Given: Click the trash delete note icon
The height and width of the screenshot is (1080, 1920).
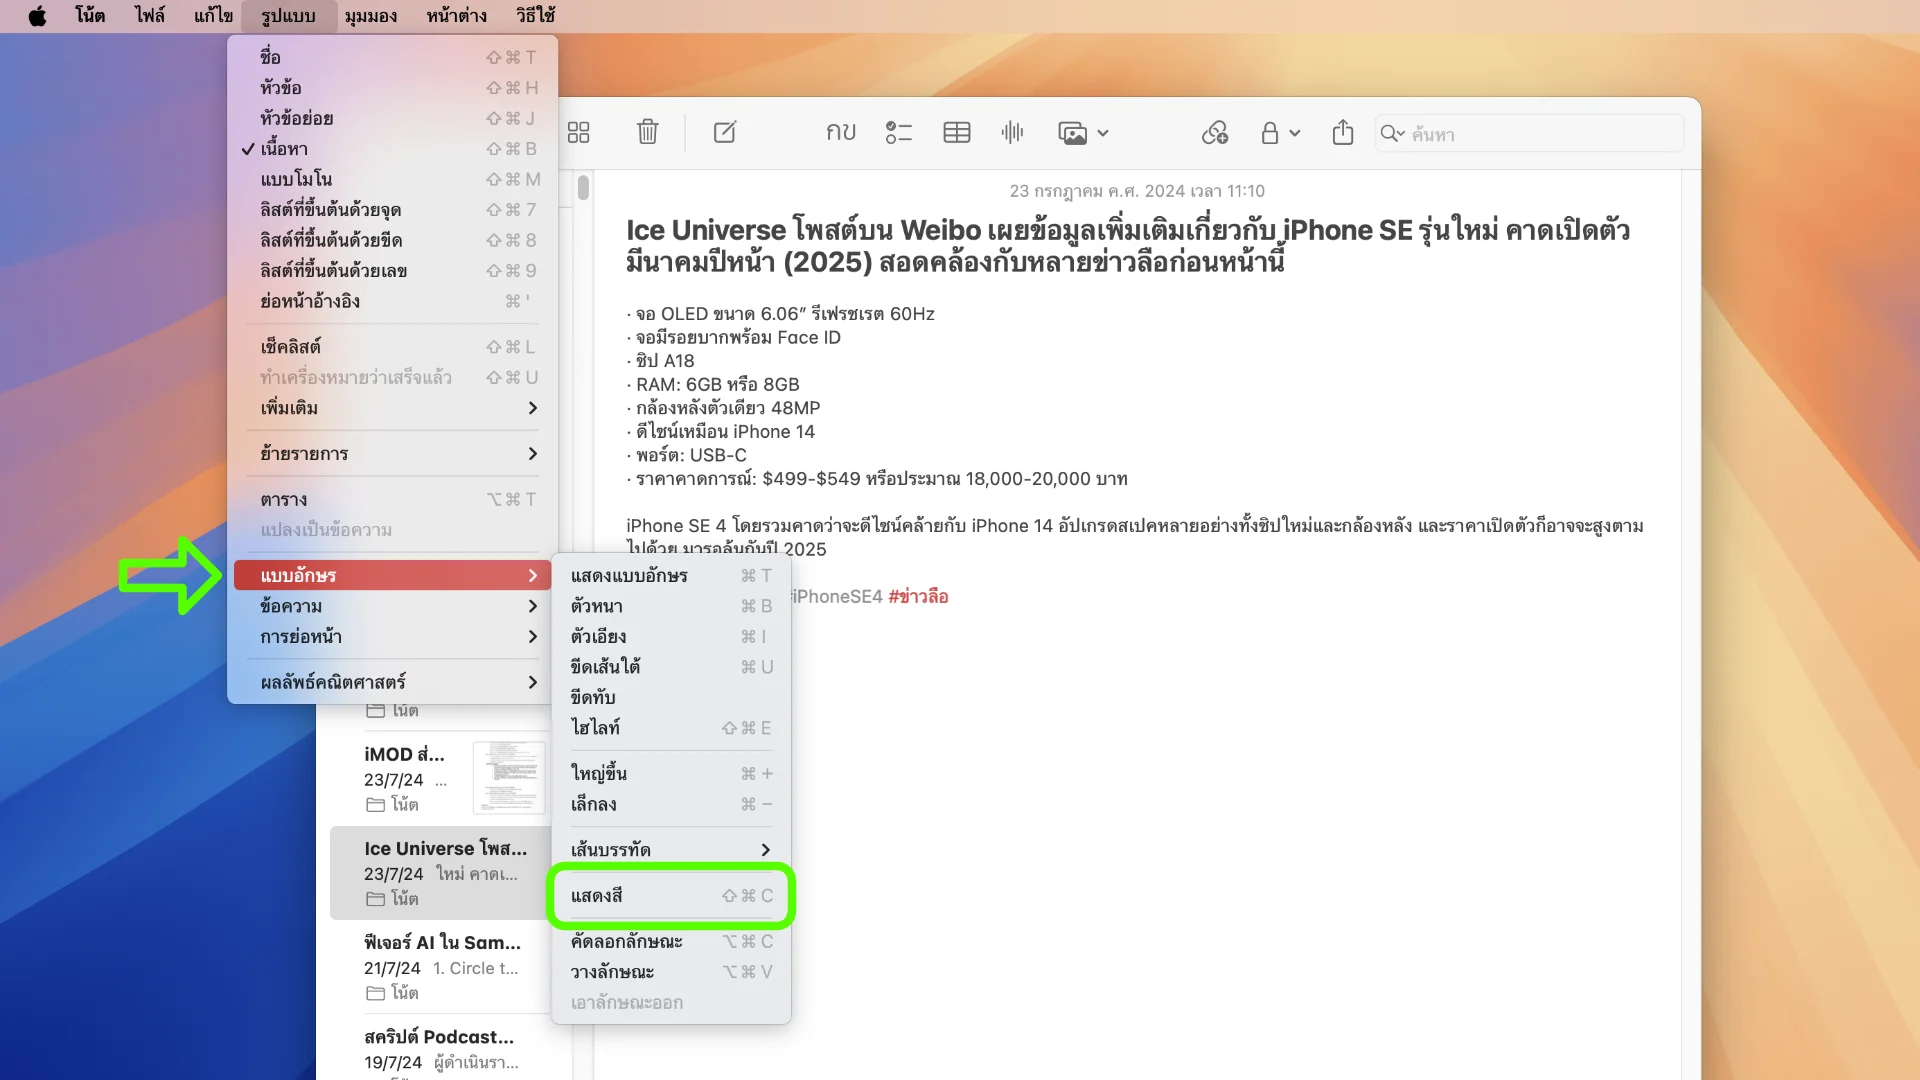Looking at the screenshot, I should (x=647, y=132).
